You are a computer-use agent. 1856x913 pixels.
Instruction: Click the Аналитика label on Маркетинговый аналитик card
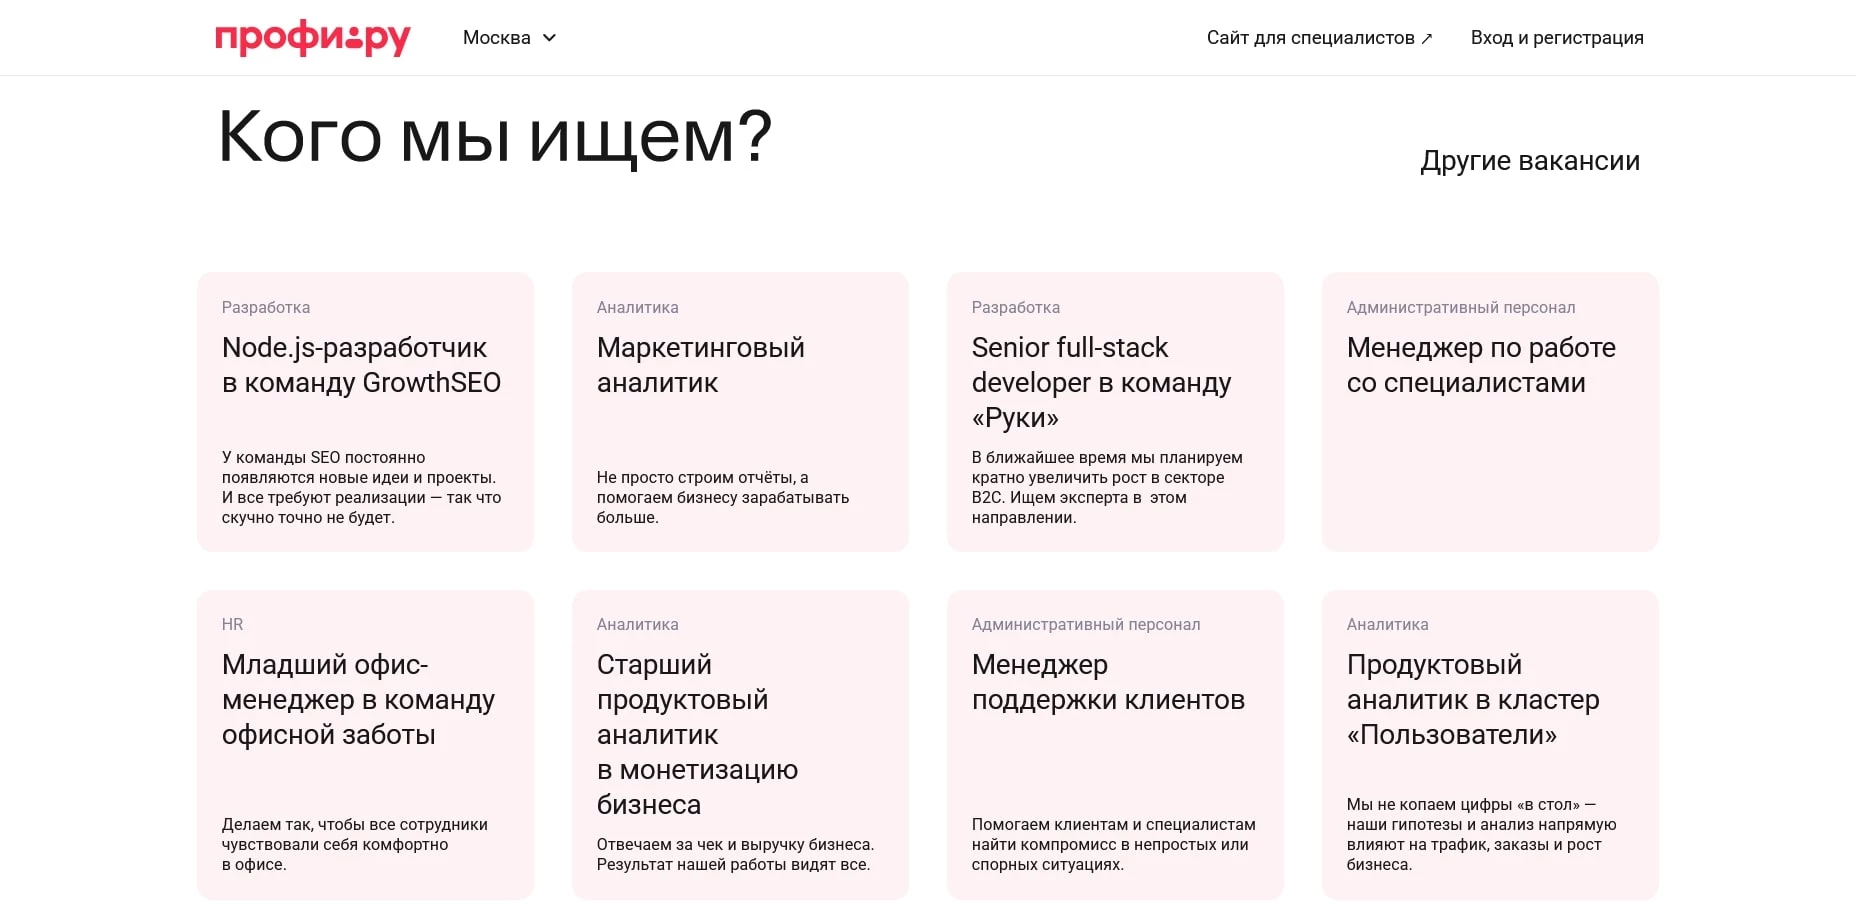click(x=638, y=307)
